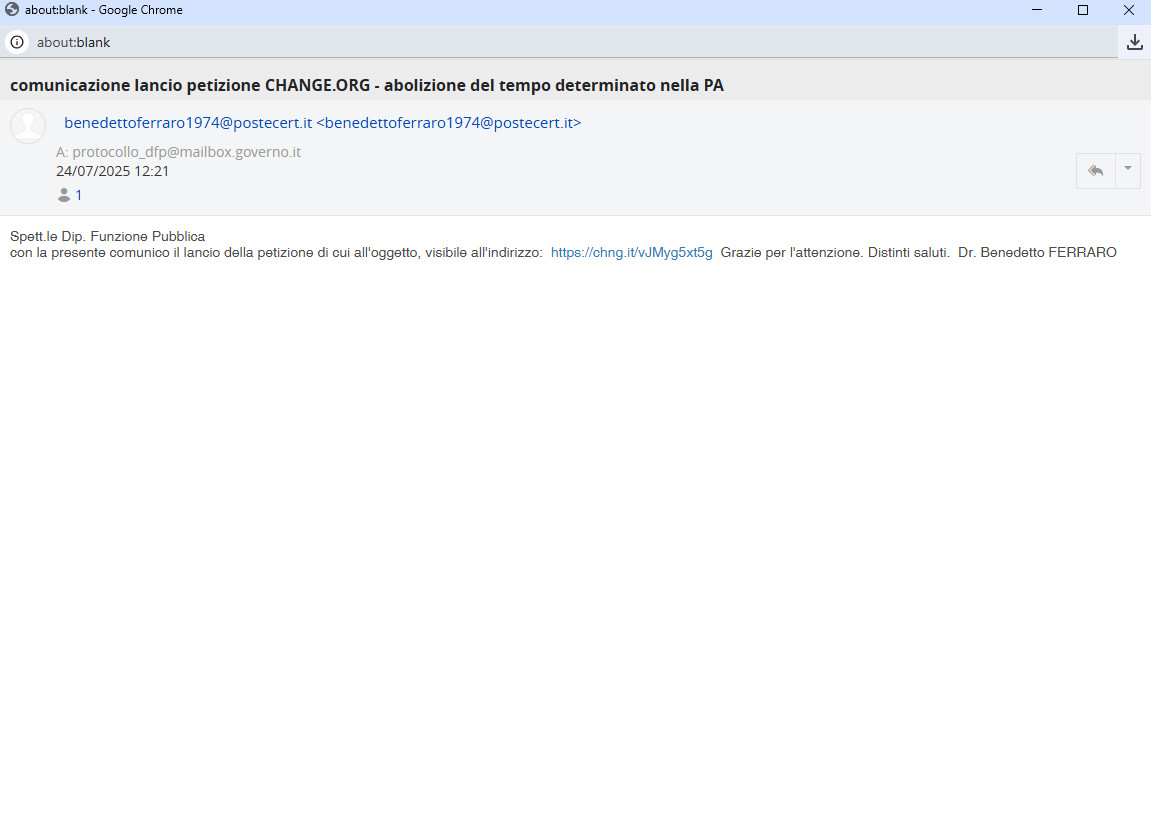Click the reply arrow button
This screenshot has height=827, width=1151.
1095,171
